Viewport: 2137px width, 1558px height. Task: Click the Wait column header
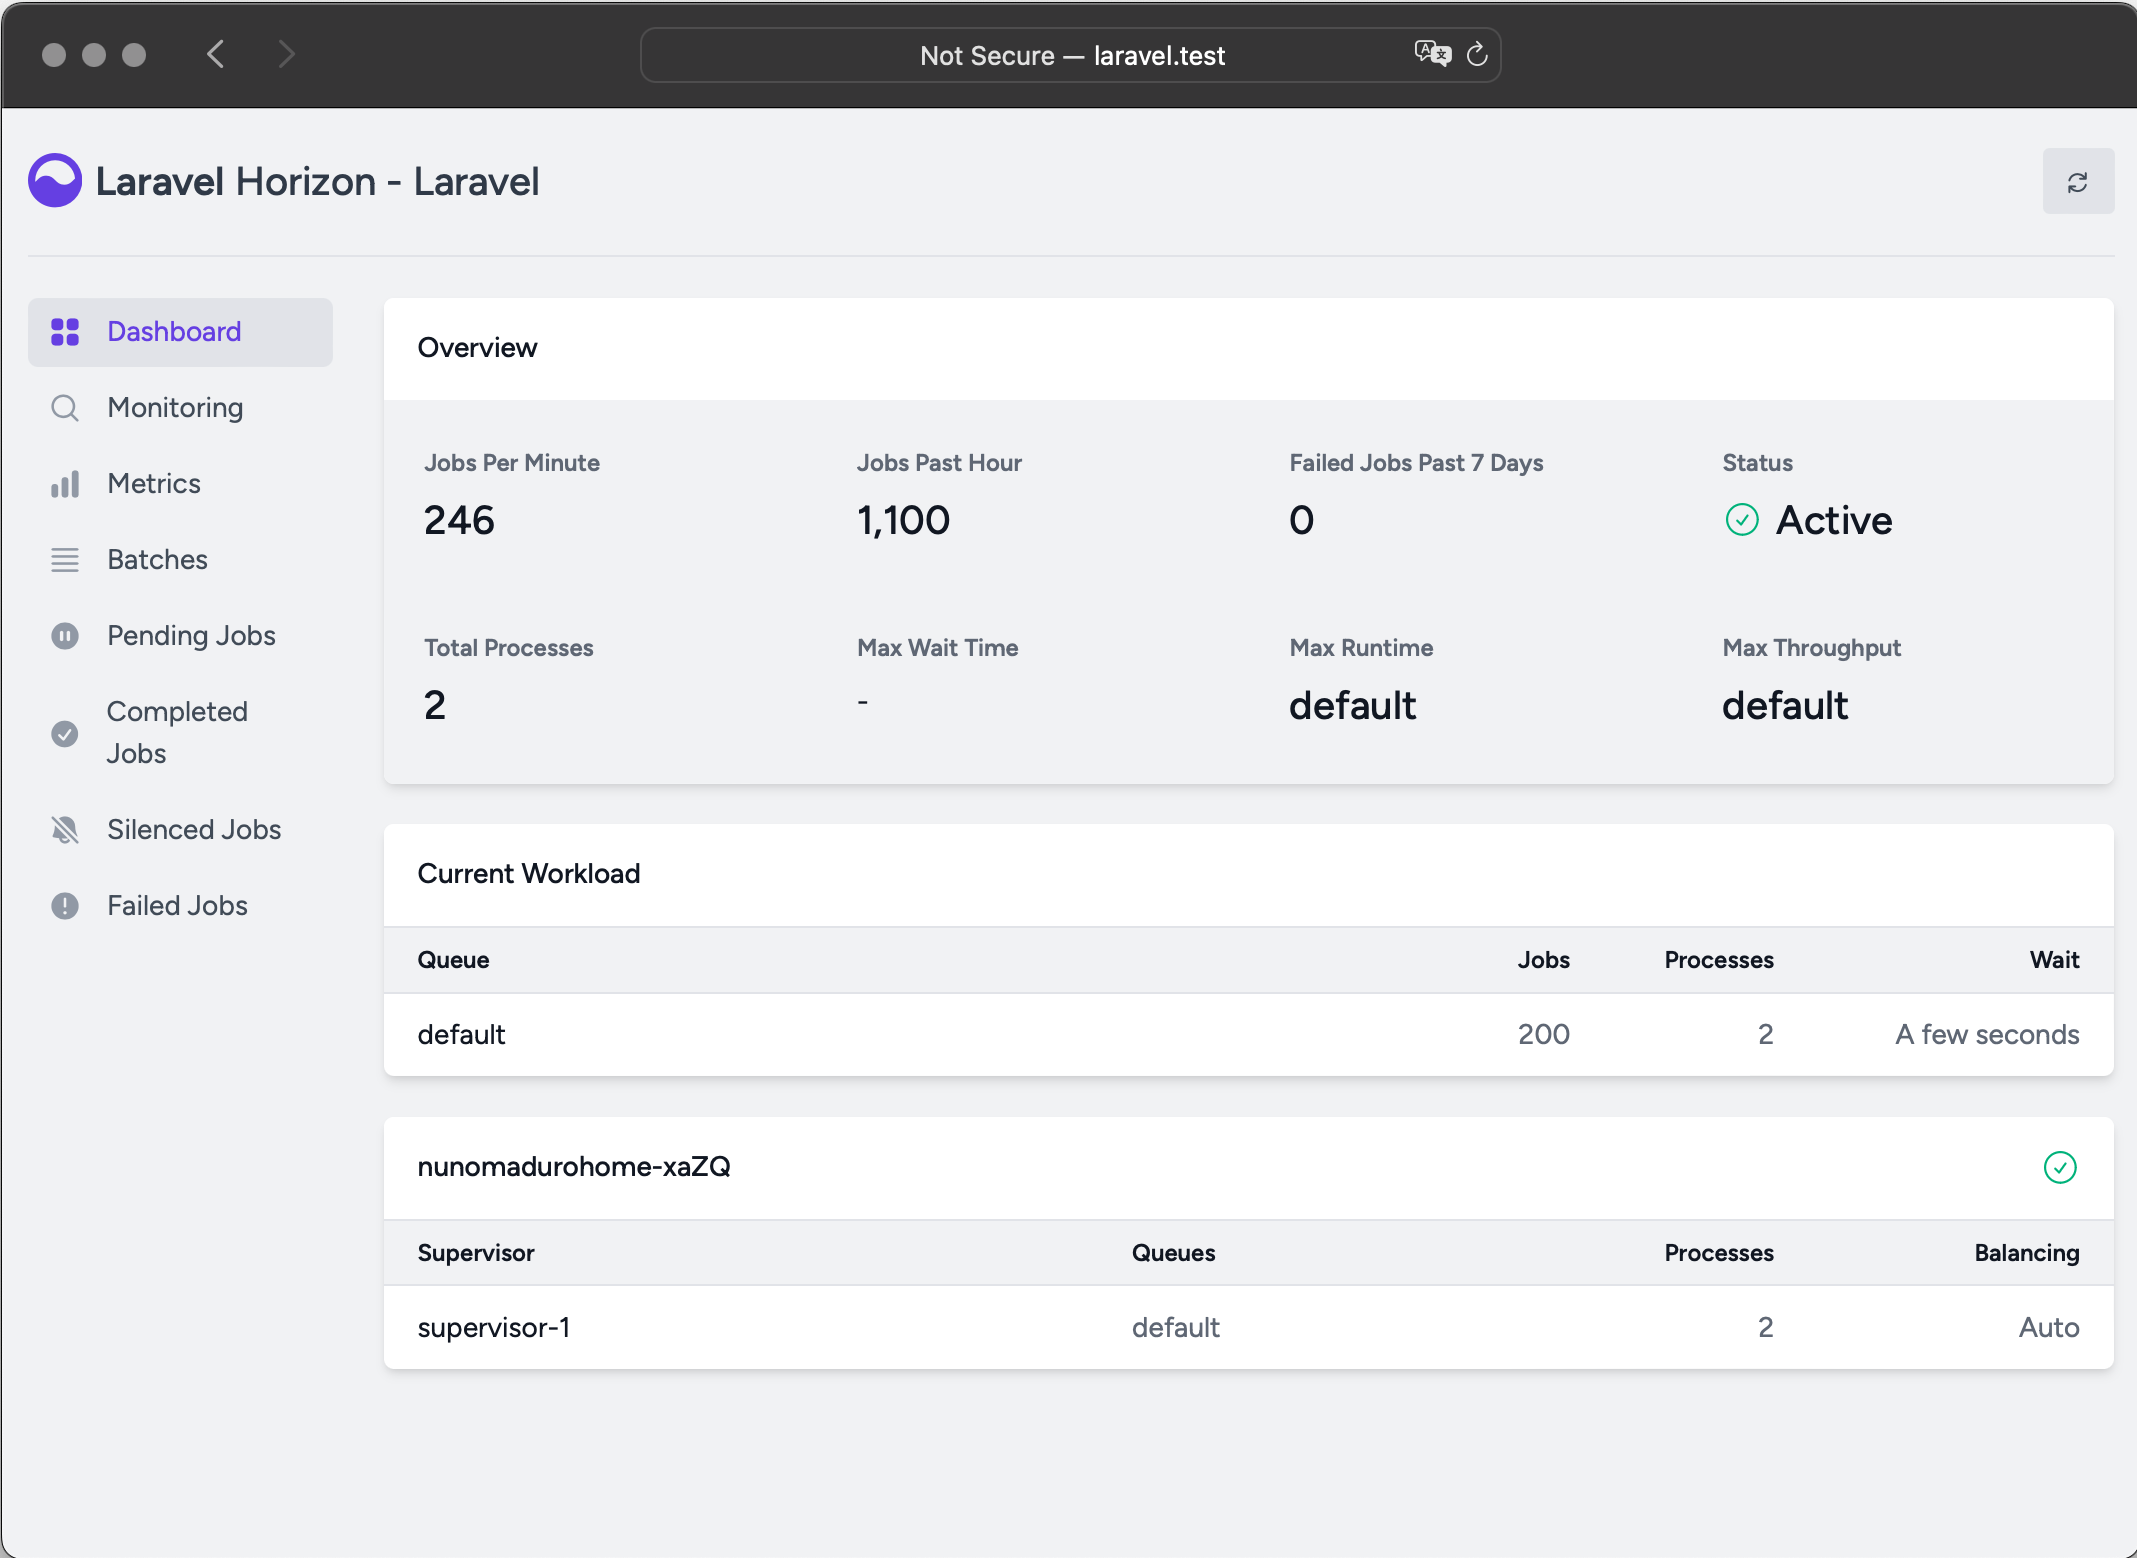pos(2054,960)
